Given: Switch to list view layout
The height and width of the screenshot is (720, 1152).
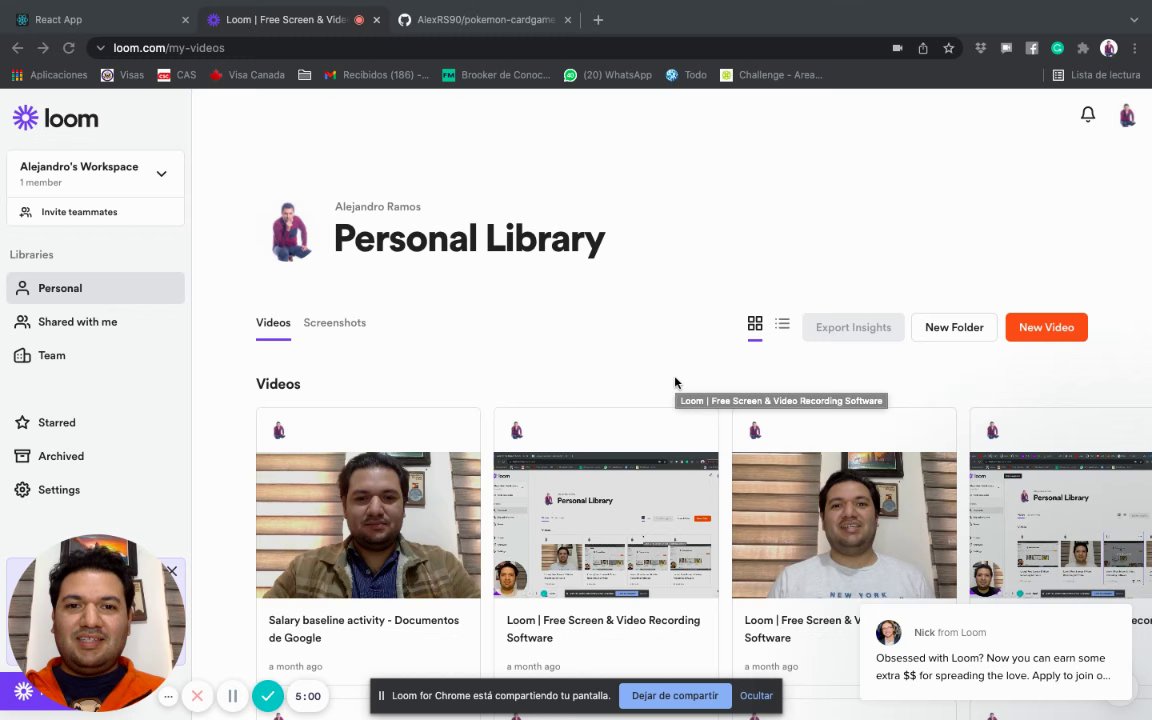Looking at the screenshot, I should (x=782, y=323).
